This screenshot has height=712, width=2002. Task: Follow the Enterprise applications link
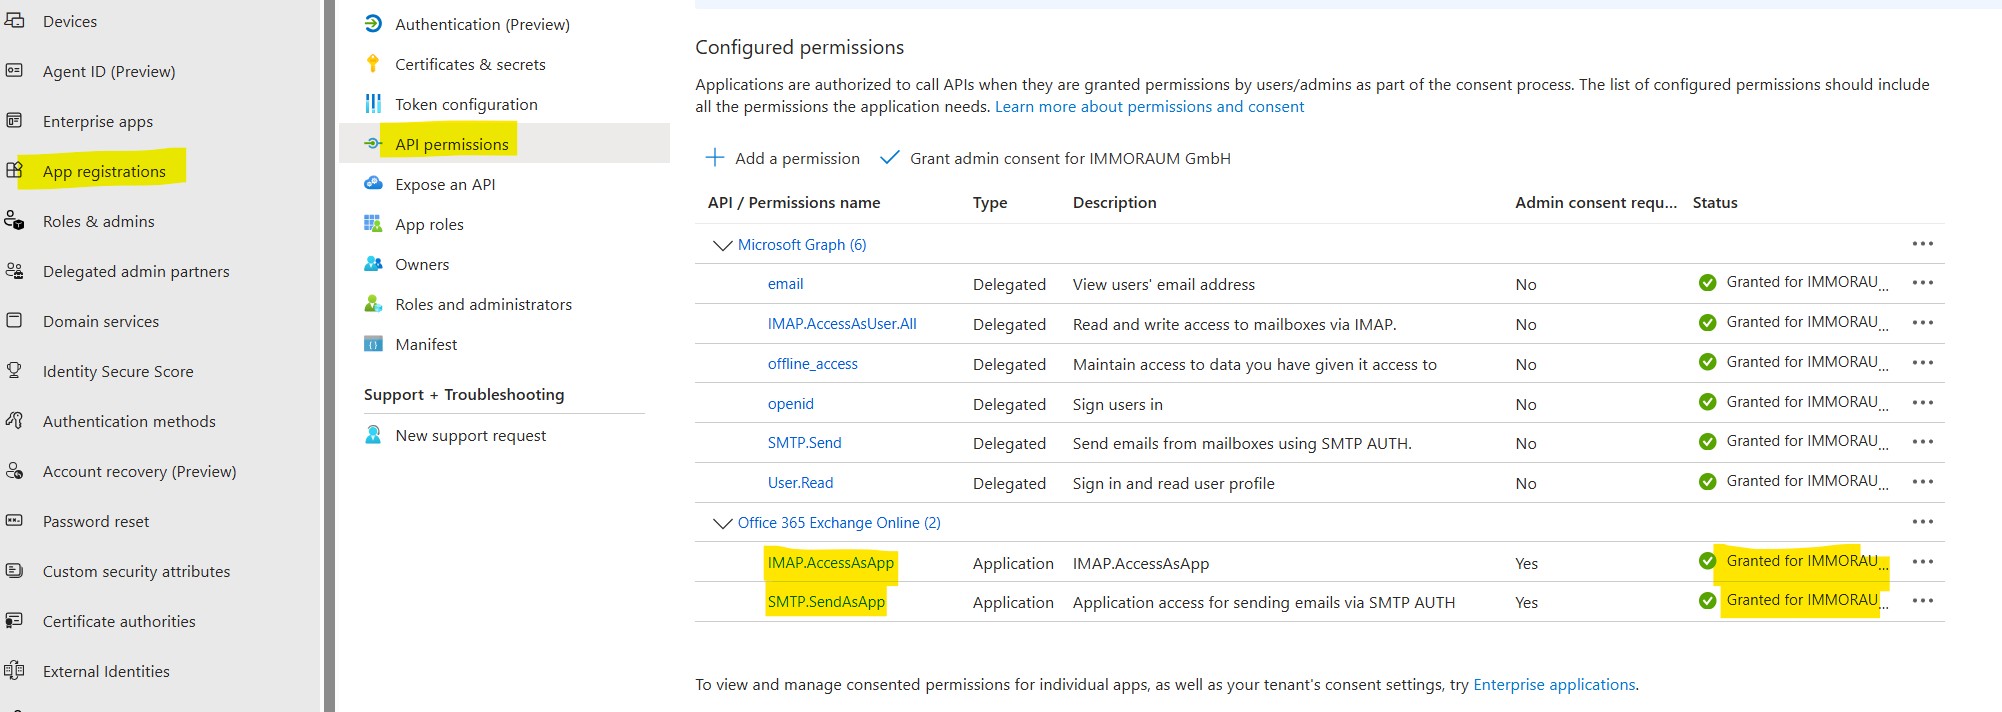coord(1554,684)
